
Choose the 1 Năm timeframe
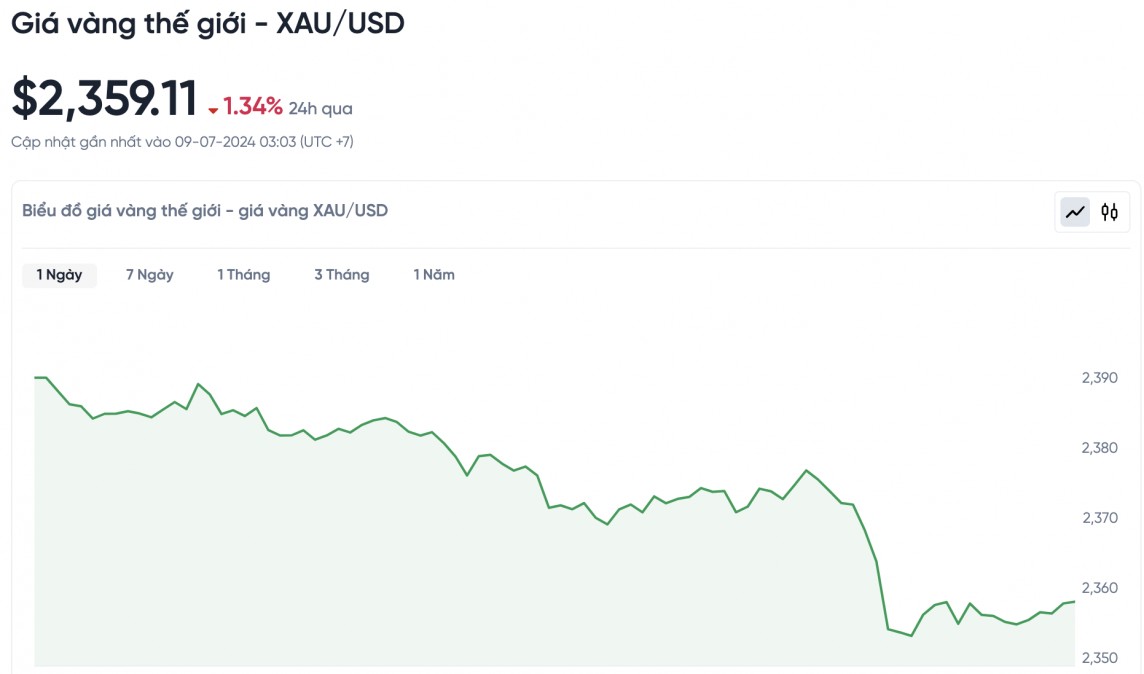tap(434, 275)
